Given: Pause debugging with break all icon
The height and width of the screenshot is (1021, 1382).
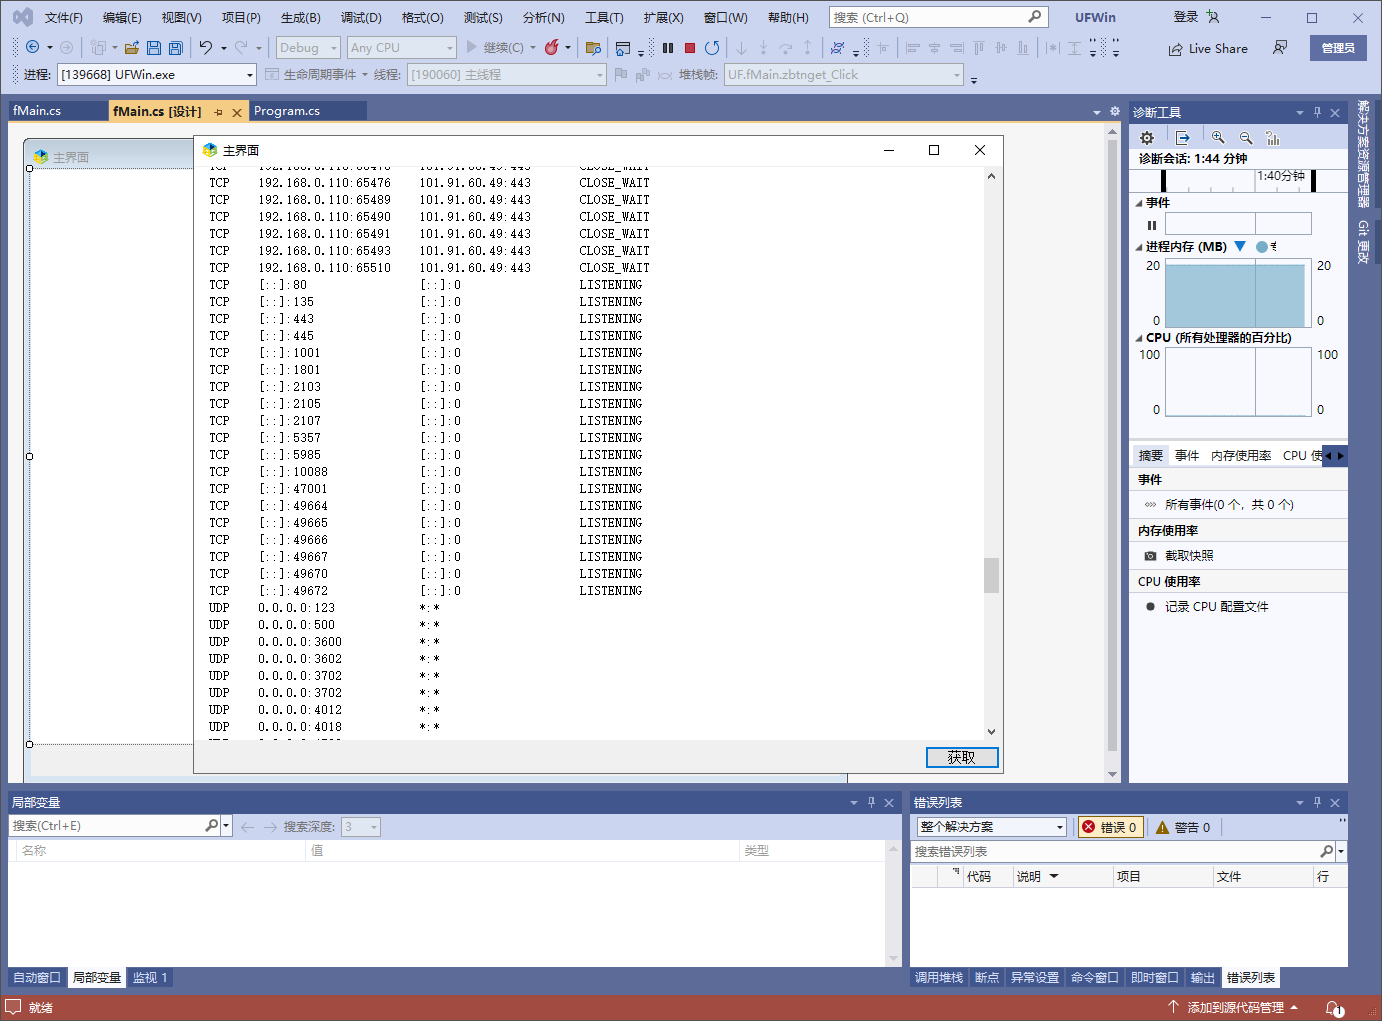Looking at the screenshot, I should [x=668, y=47].
